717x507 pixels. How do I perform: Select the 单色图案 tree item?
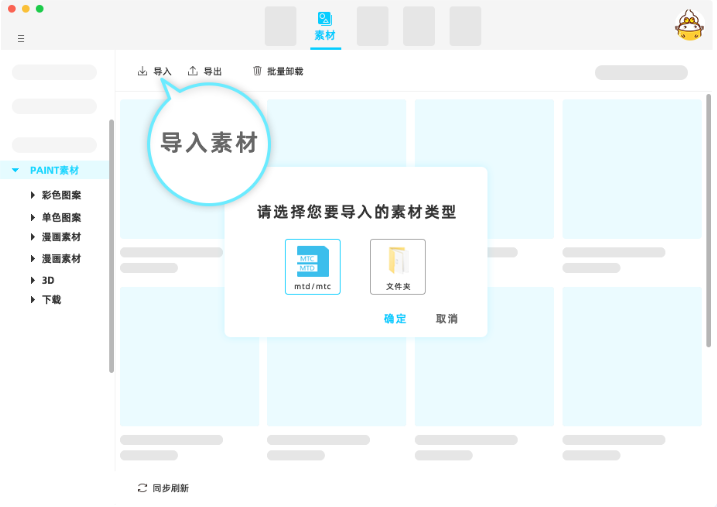(x=61, y=217)
